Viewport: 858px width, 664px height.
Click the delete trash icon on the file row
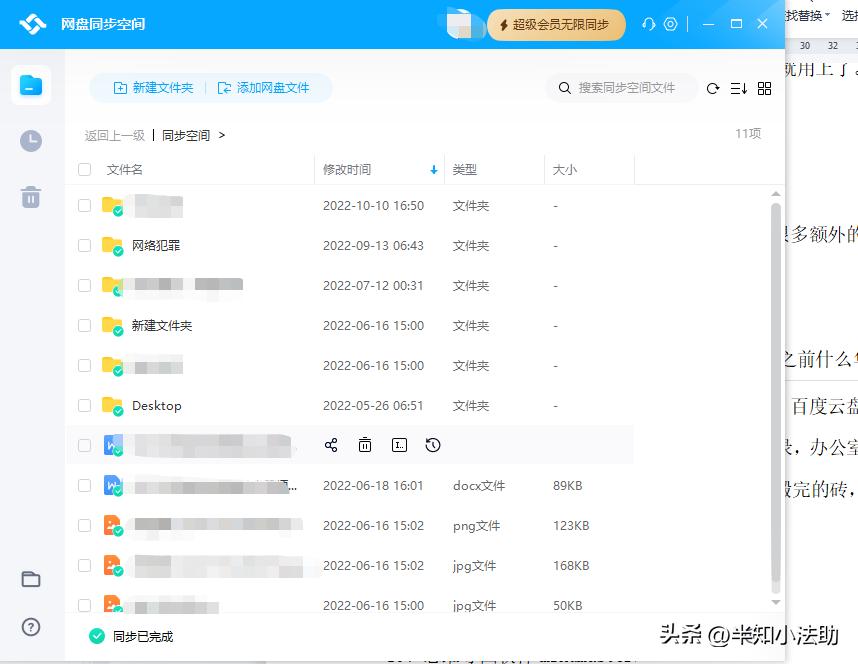pos(365,445)
